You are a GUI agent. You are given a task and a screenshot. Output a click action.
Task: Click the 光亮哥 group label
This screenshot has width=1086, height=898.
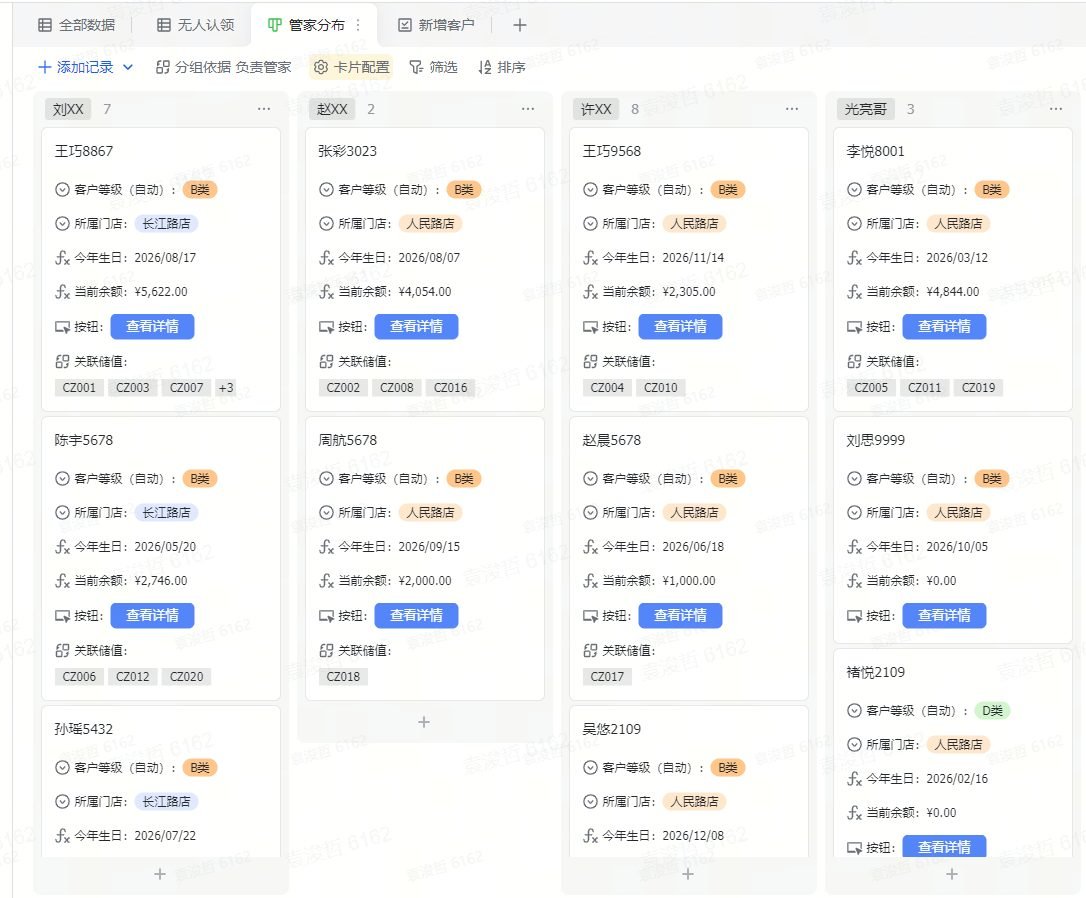pyautogui.click(x=866, y=109)
